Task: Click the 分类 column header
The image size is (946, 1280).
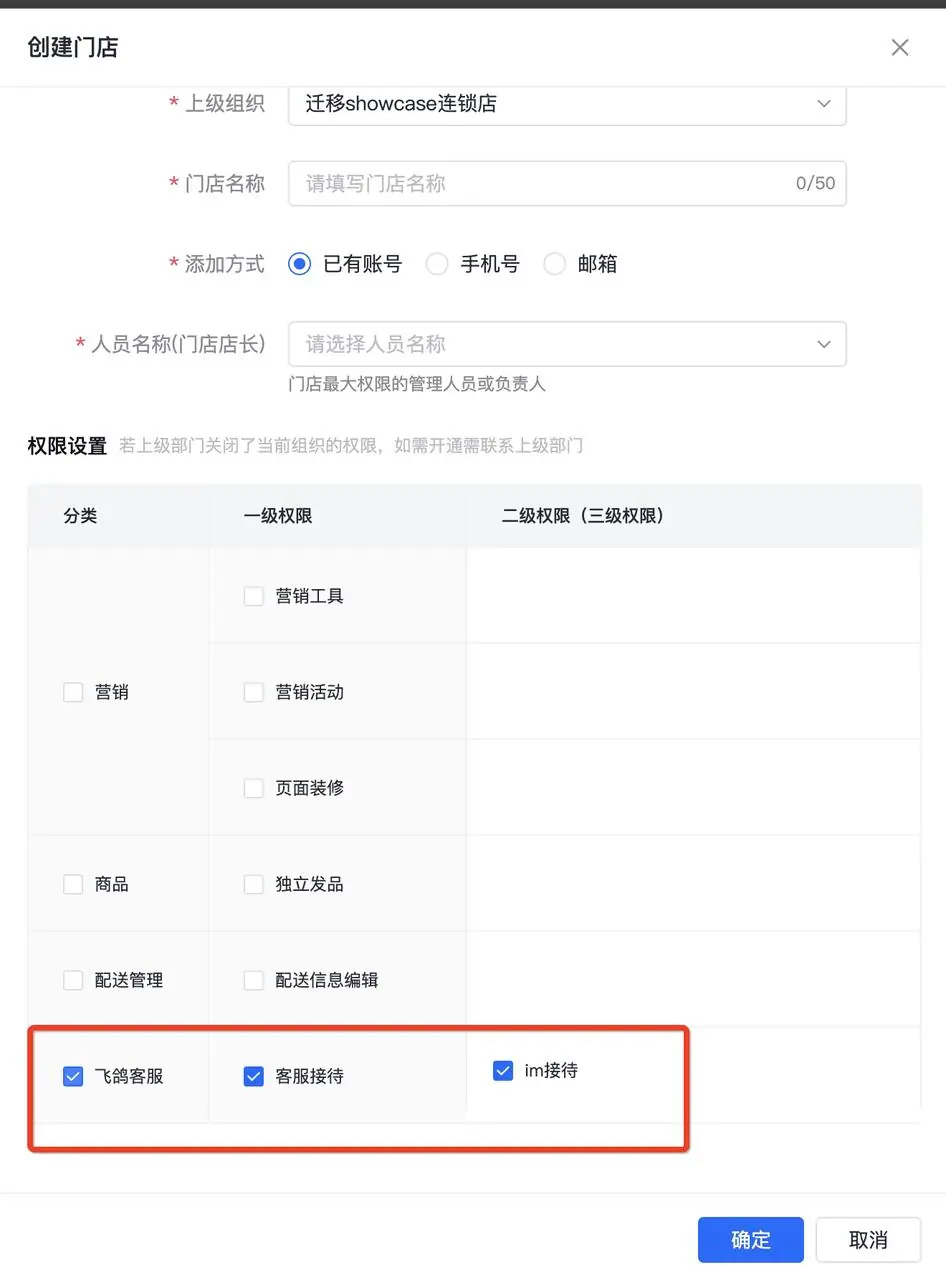Action: (80, 516)
